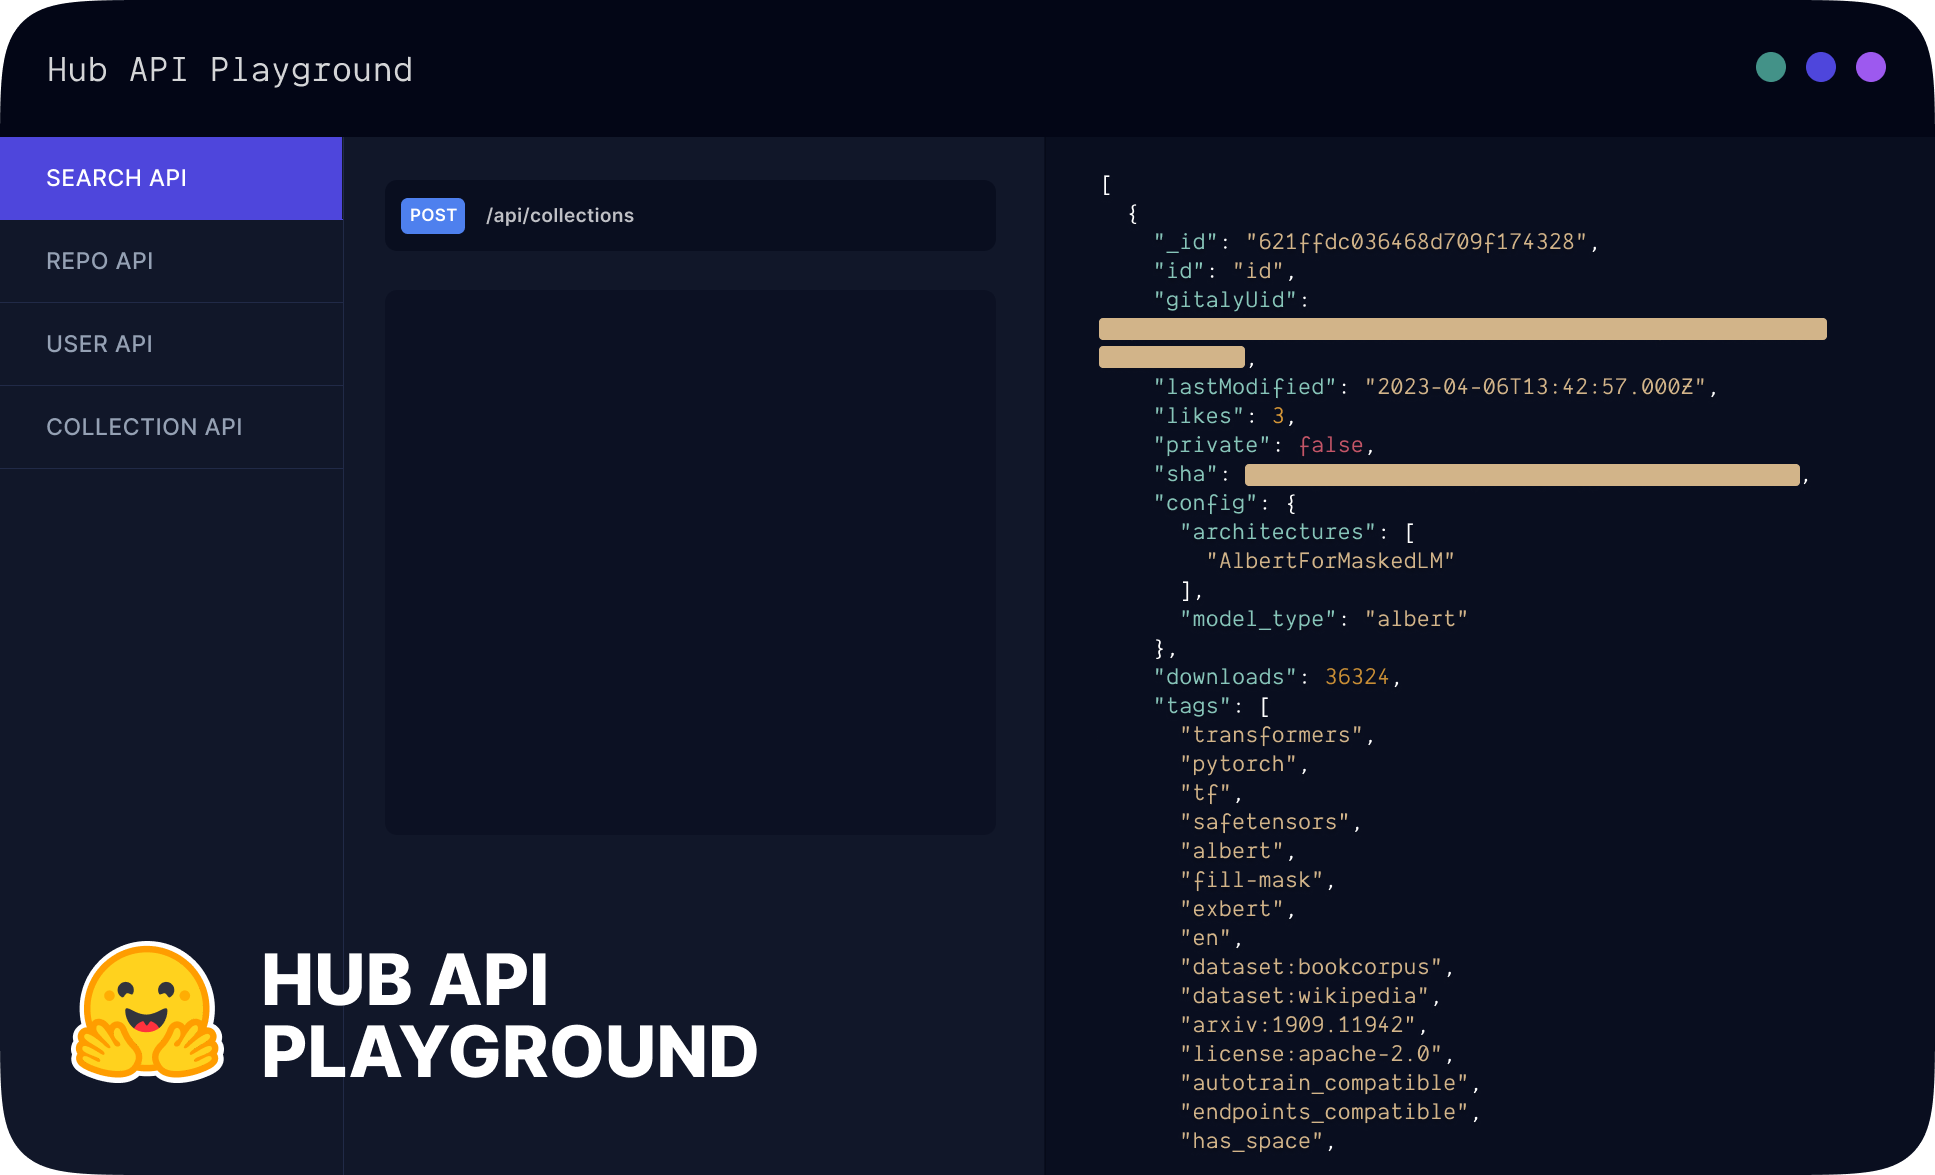1935x1175 pixels.
Task: Click the redacted sha value bar
Action: point(1521,475)
